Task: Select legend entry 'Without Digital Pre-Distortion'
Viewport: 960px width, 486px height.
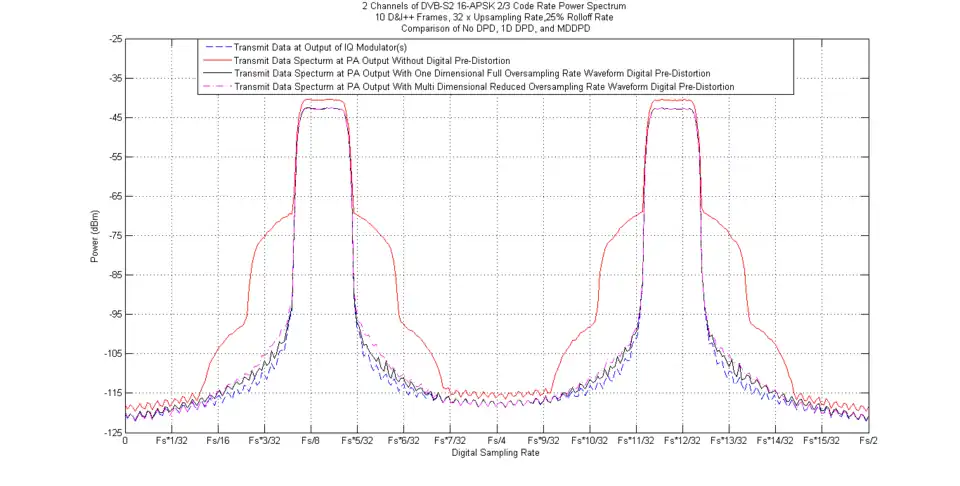Action: 371,60
